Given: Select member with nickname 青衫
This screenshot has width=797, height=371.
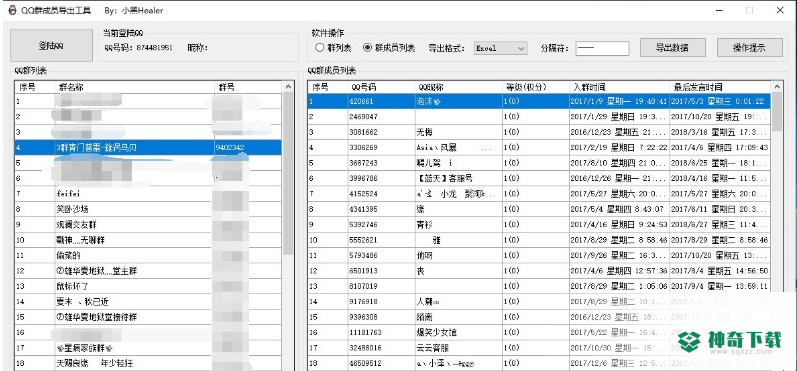Looking at the screenshot, I should (x=539, y=225).
